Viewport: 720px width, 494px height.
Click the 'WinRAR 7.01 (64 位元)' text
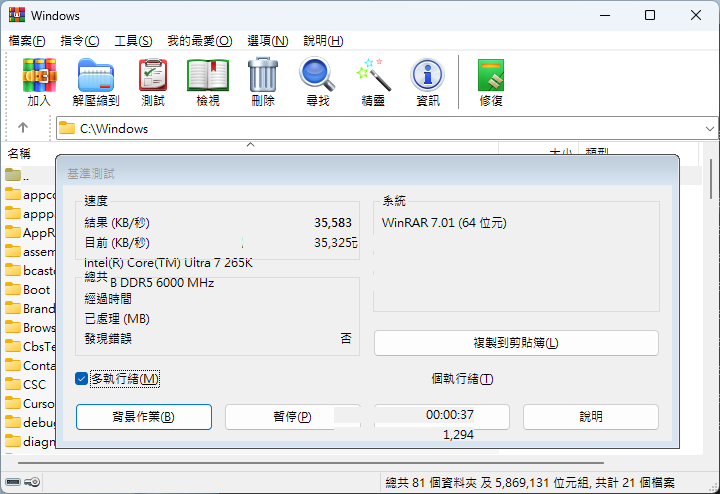444,223
